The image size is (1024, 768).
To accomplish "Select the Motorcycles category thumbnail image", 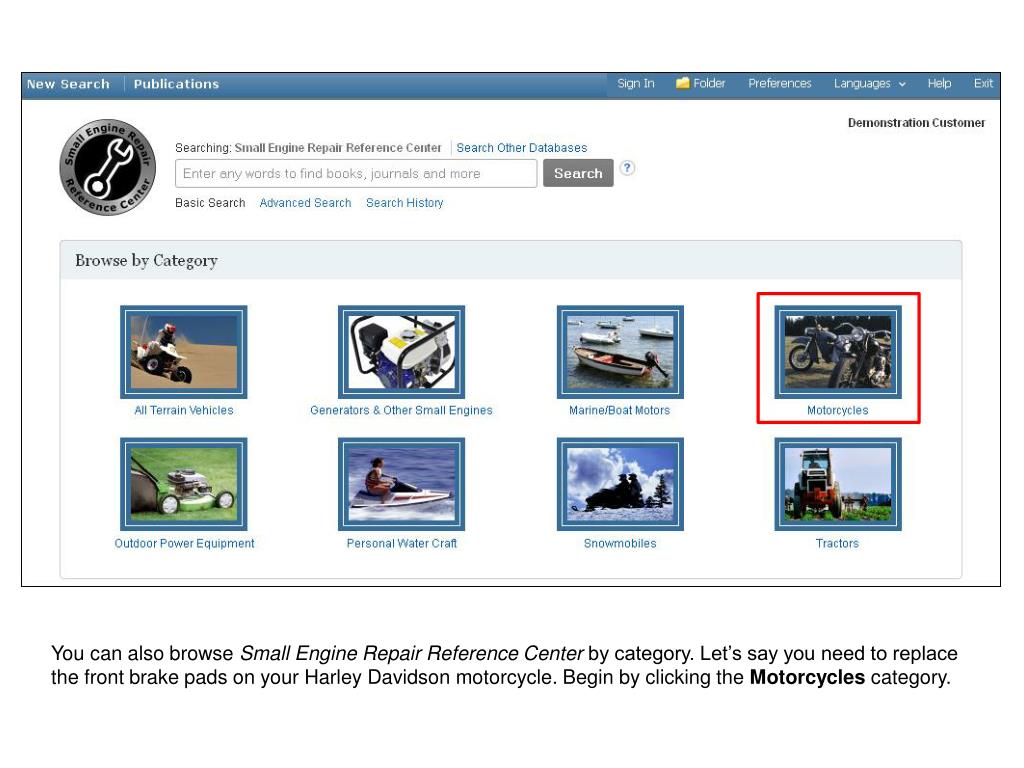I will [838, 352].
